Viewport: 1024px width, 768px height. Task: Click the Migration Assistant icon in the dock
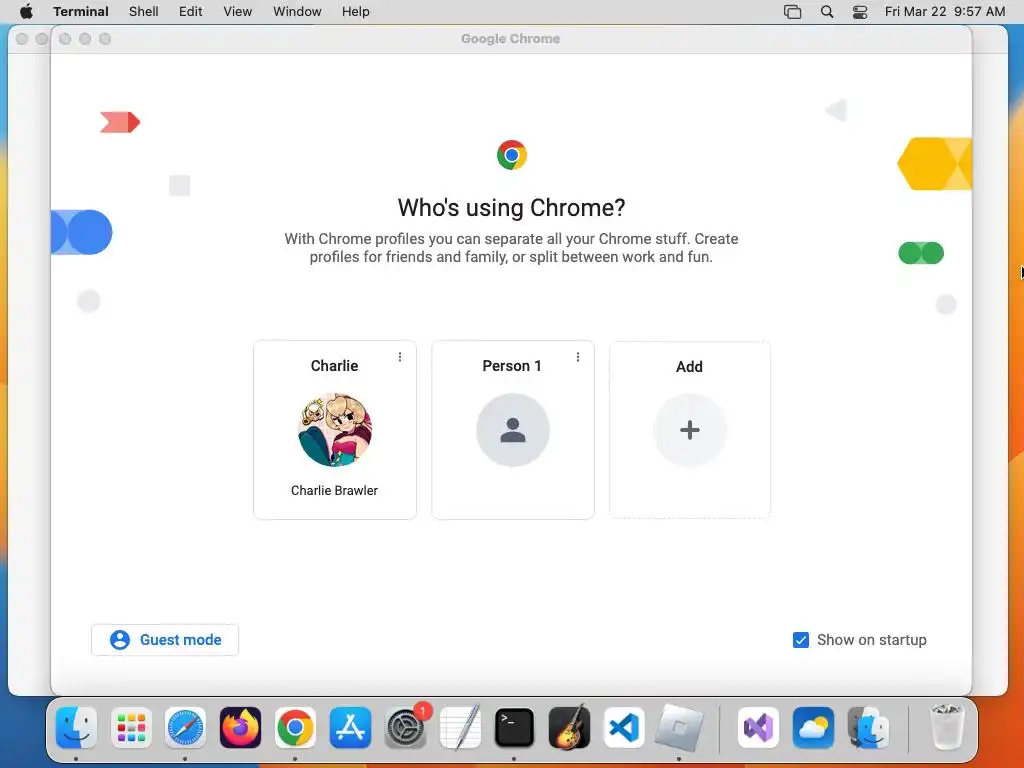(868, 728)
